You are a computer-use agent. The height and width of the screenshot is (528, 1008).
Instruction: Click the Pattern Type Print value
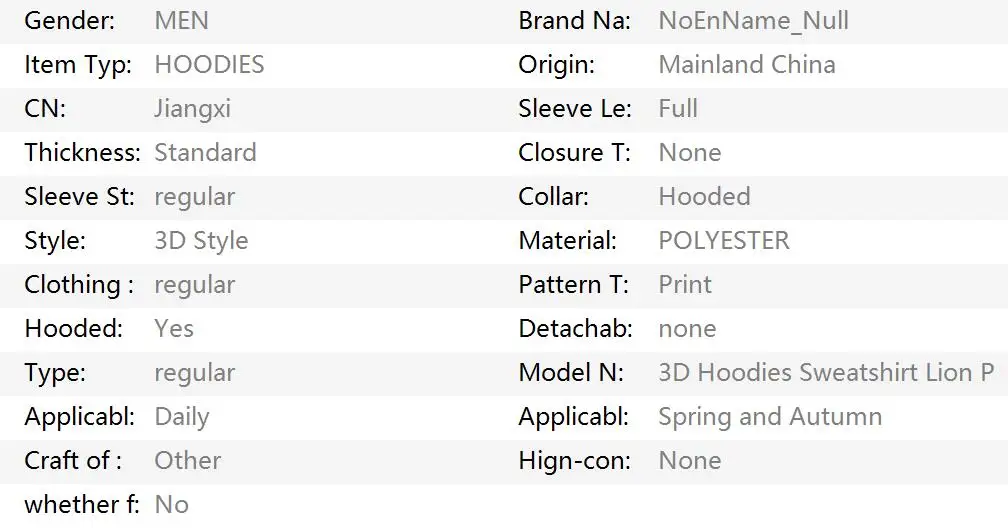[x=684, y=285]
